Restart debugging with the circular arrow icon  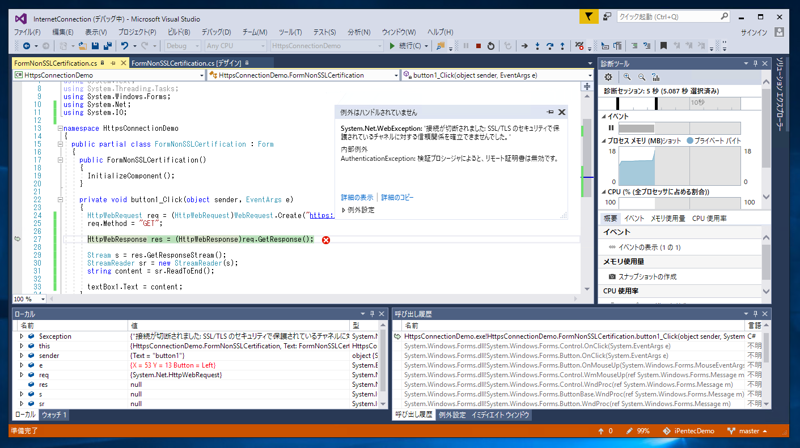(490, 46)
